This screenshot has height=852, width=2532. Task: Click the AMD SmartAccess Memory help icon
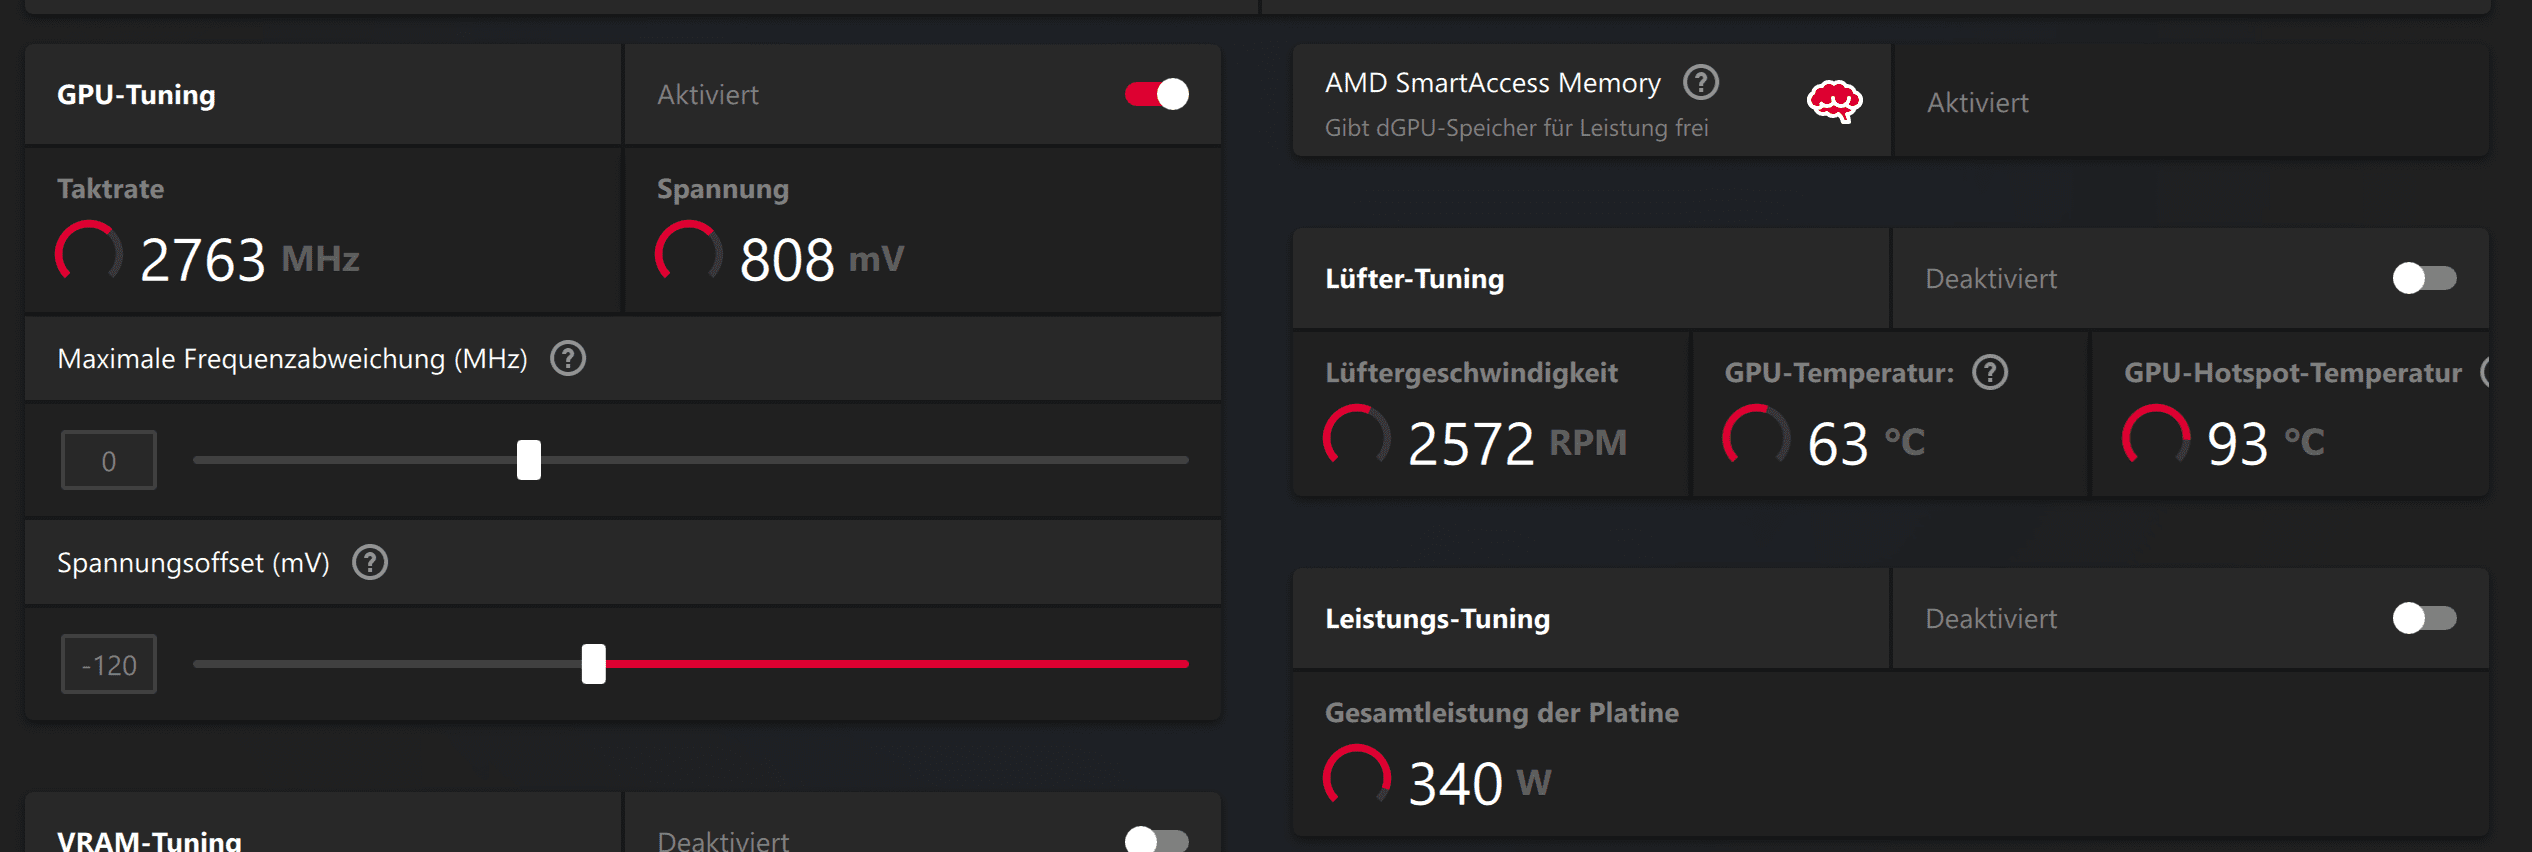pyautogui.click(x=1700, y=83)
